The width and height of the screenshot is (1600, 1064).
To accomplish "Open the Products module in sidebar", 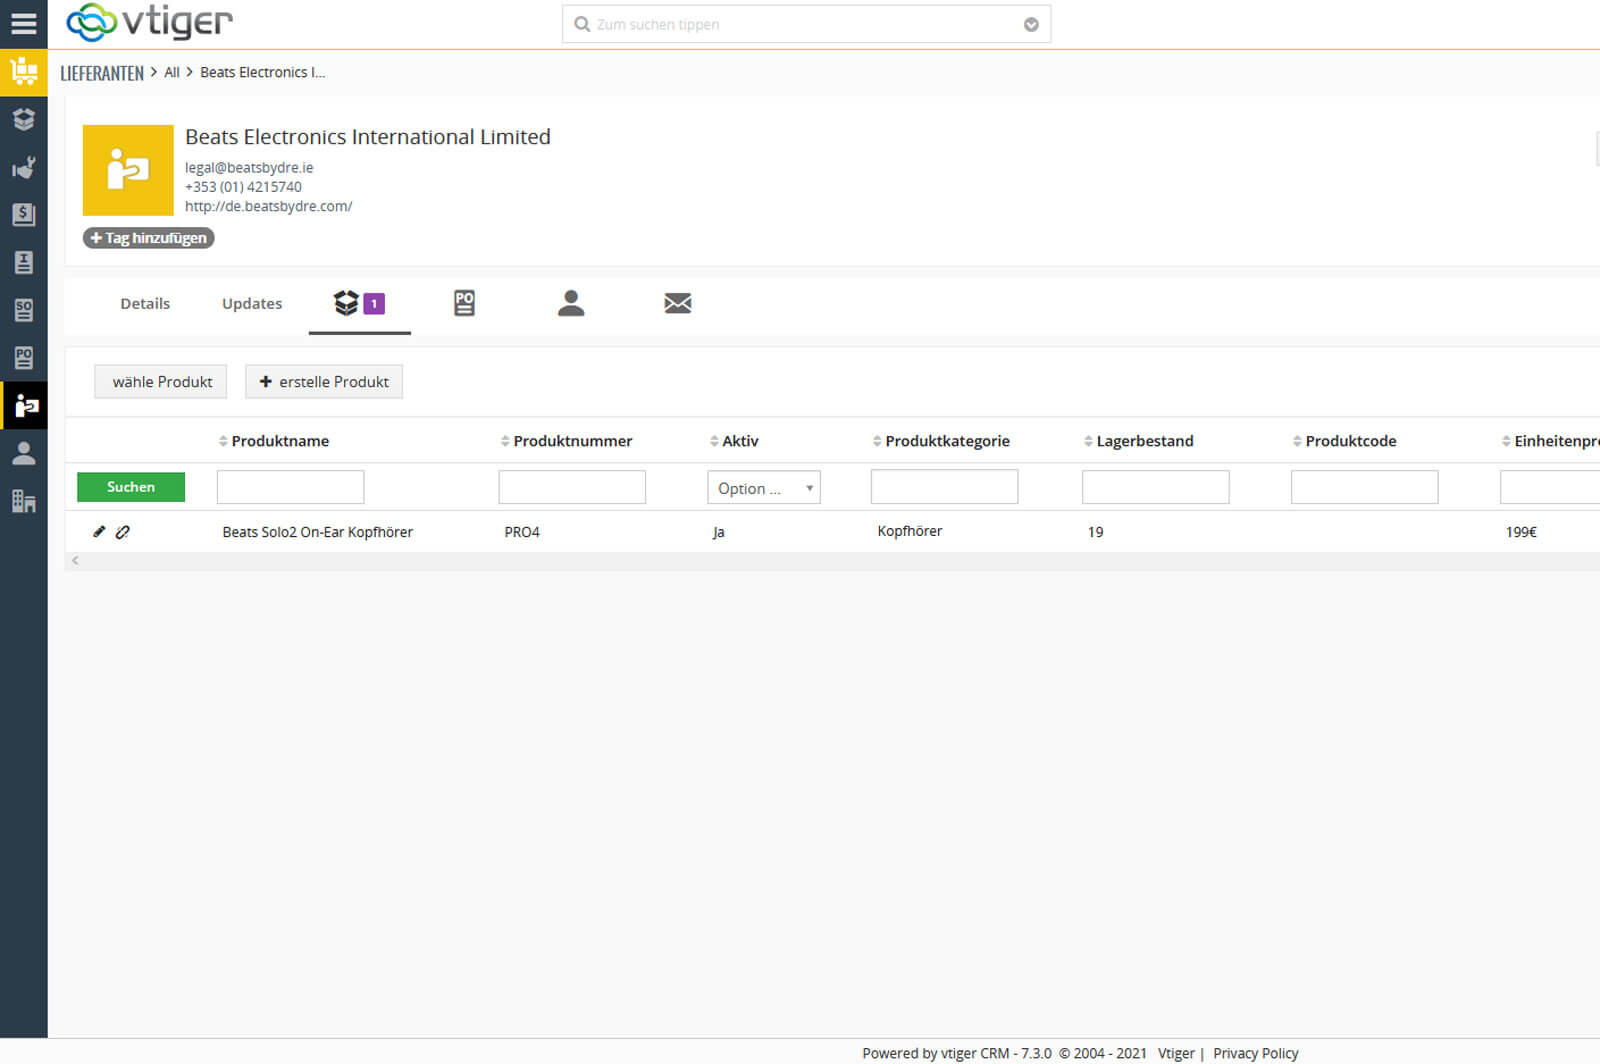I will pos(23,120).
